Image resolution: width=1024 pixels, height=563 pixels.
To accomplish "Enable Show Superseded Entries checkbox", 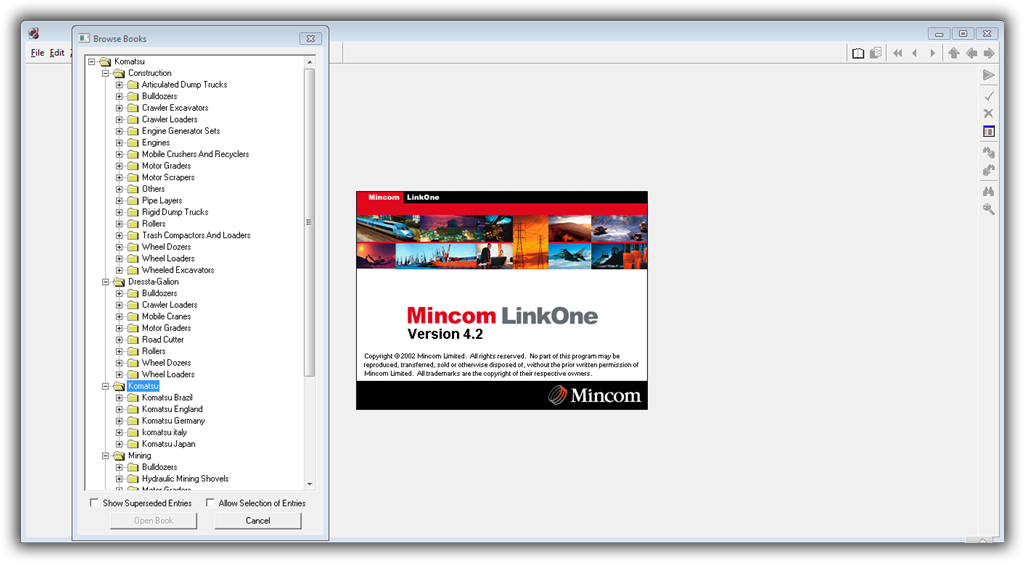I will click(x=95, y=503).
